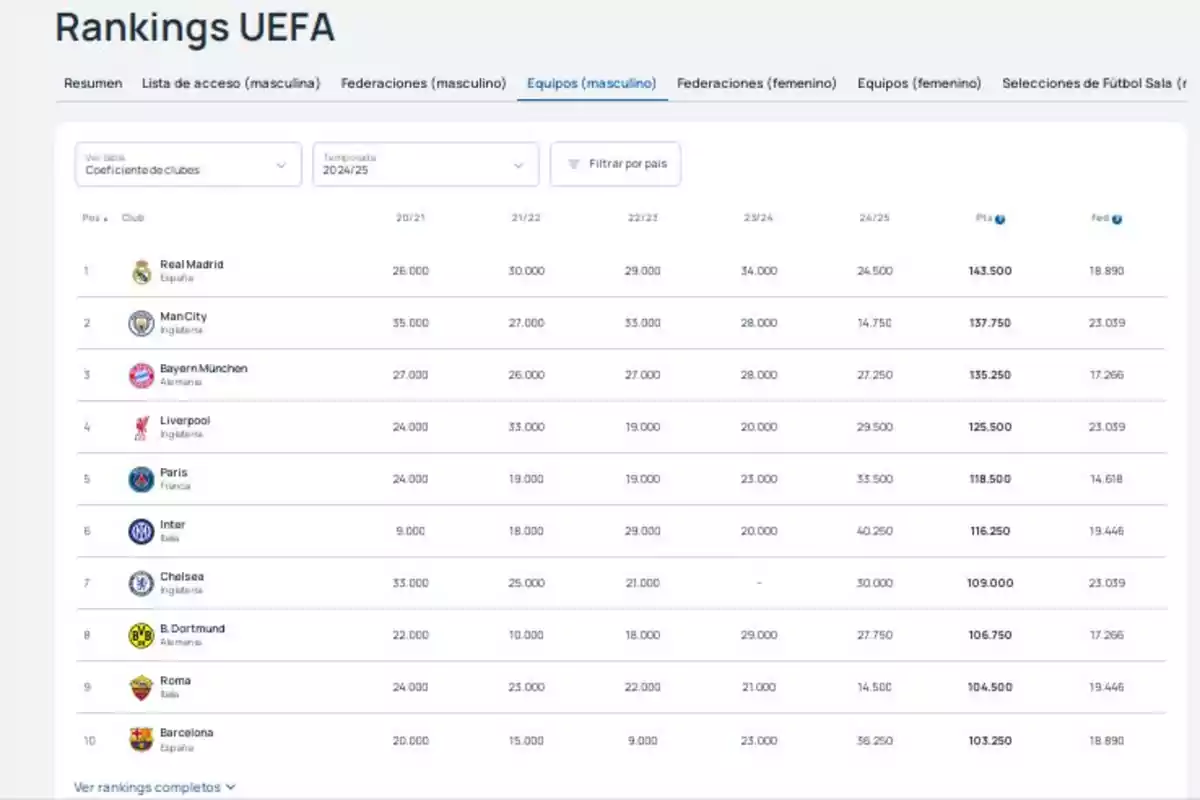Click ManCity's total 137.750
Image resolution: width=1200 pixels, height=800 pixels.
pos(990,323)
